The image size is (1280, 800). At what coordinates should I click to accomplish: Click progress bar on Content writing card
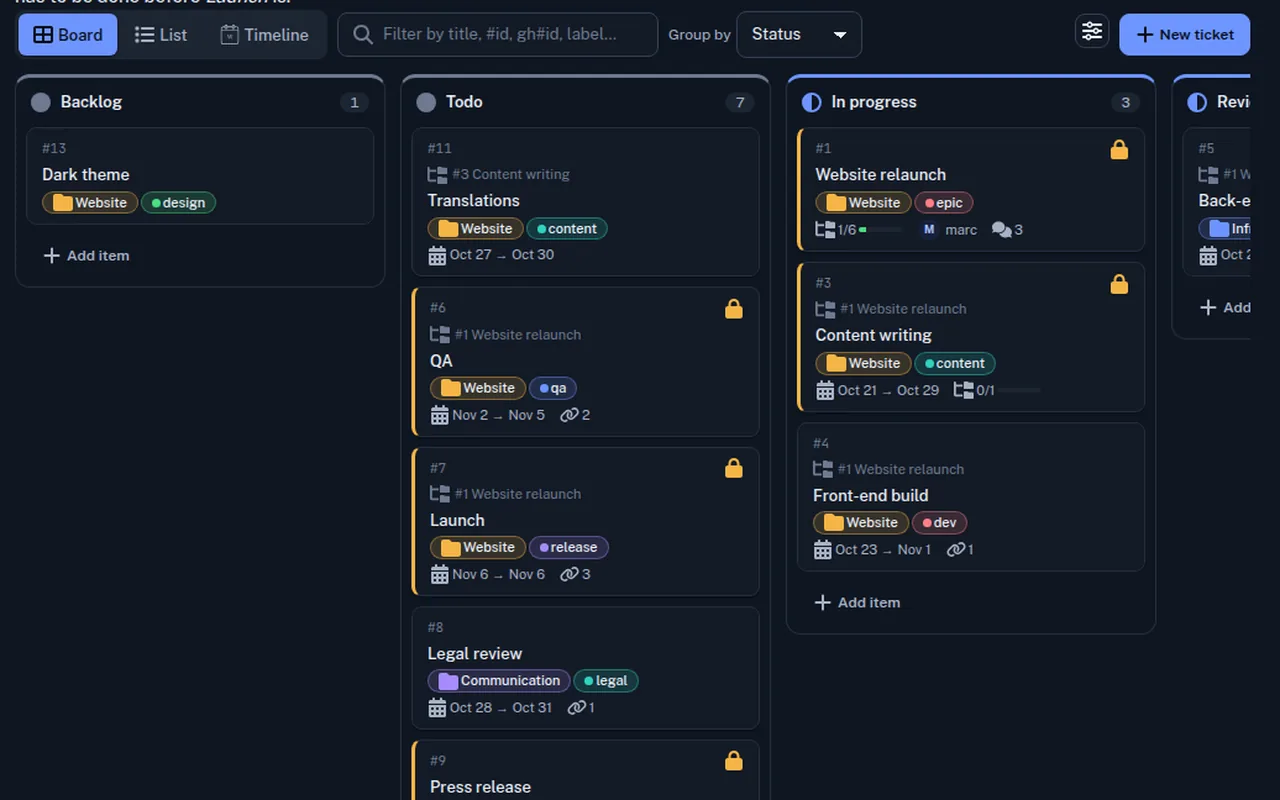pyautogui.click(x=1019, y=390)
